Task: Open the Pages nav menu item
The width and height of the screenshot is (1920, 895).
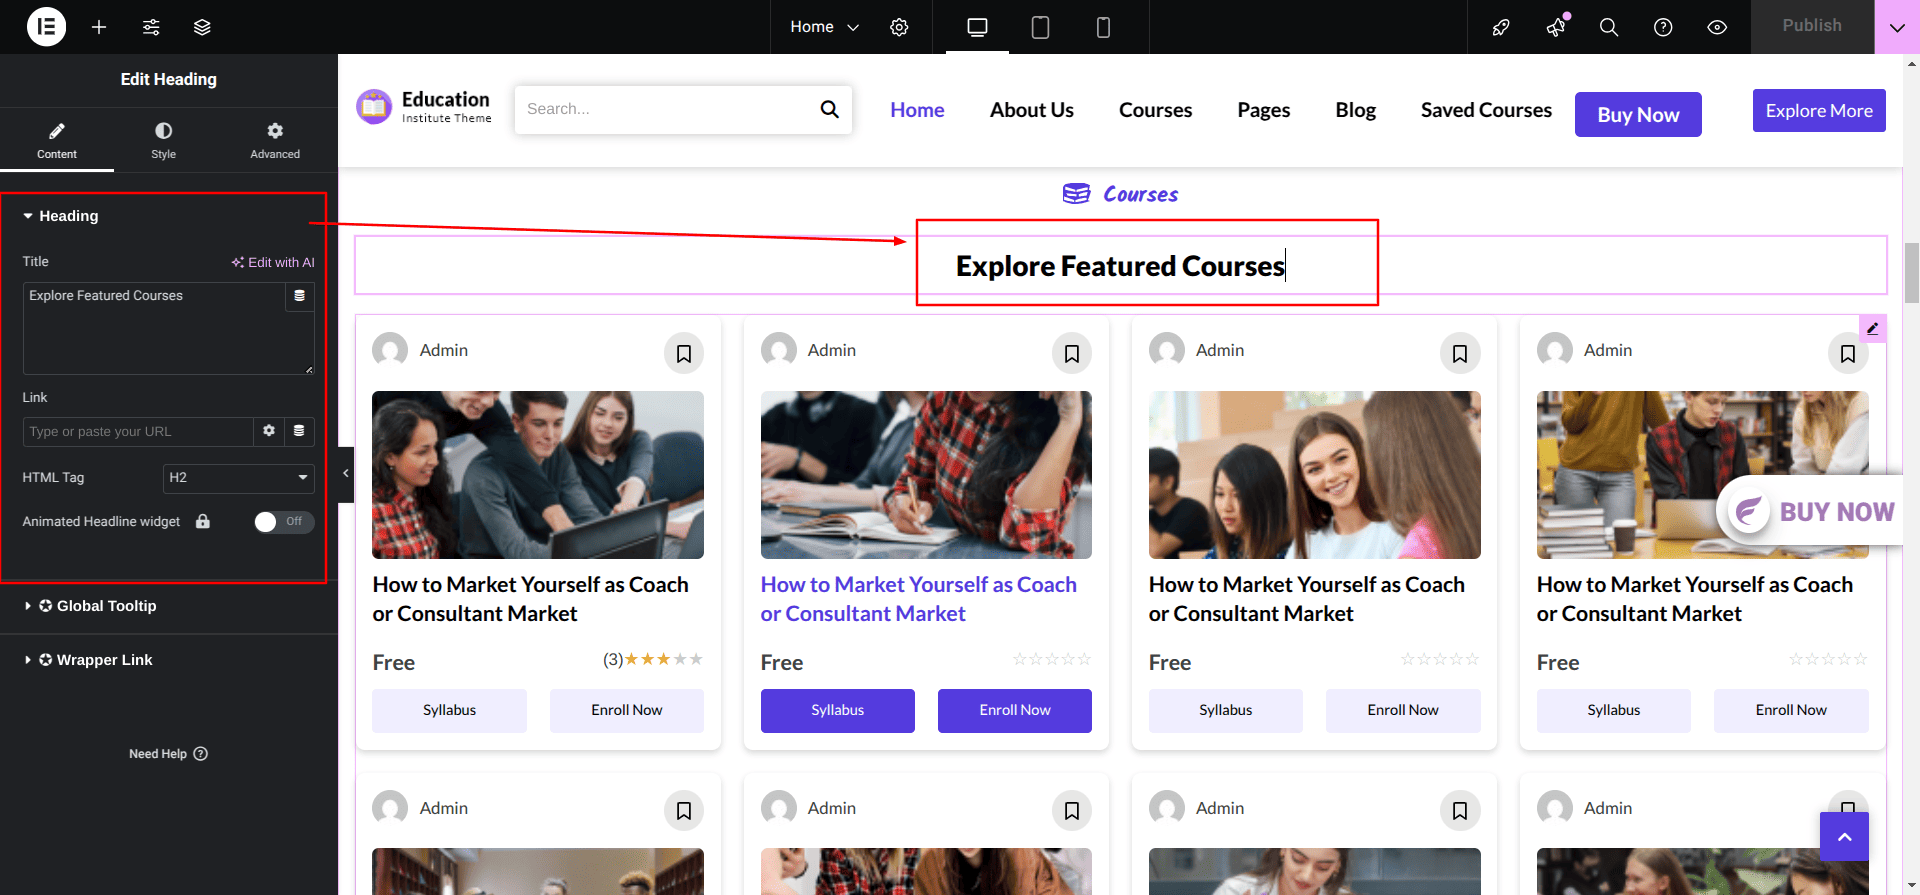Action: tap(1264, 110)
